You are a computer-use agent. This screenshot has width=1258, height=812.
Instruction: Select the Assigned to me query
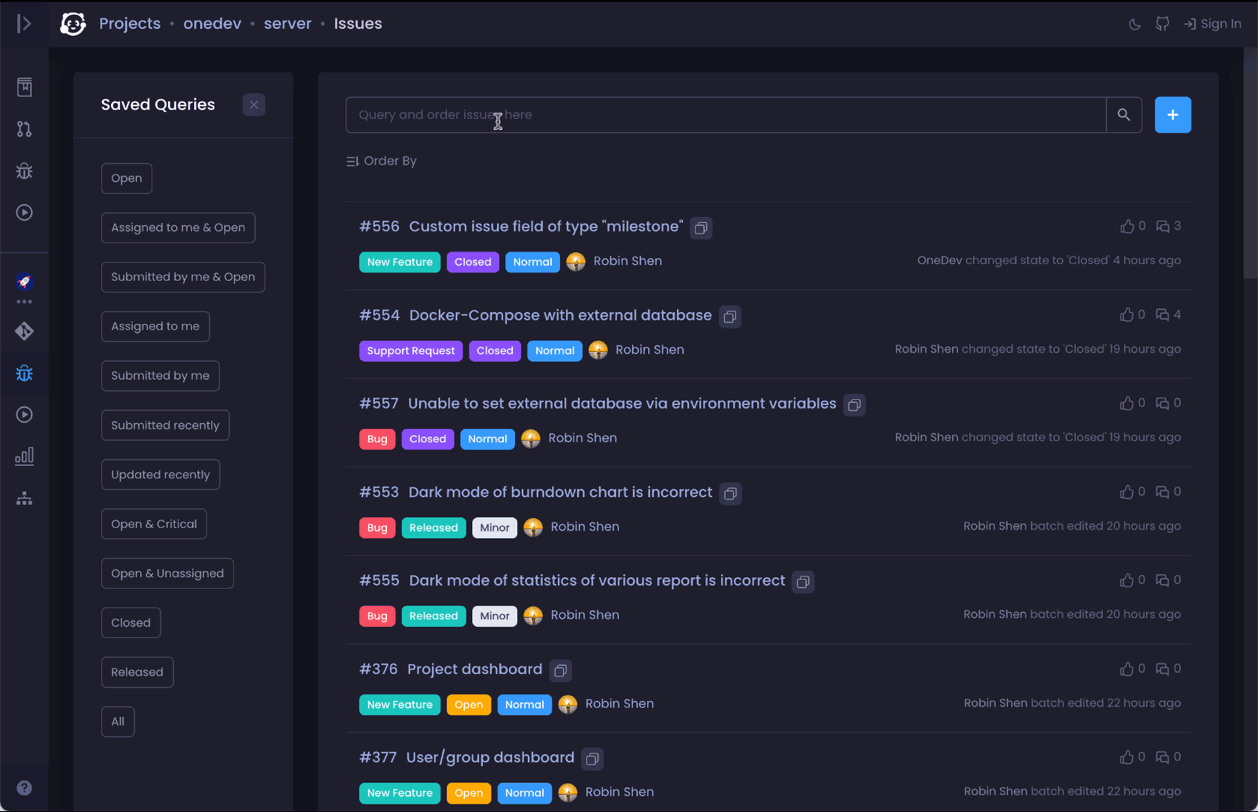pos(155,326)
